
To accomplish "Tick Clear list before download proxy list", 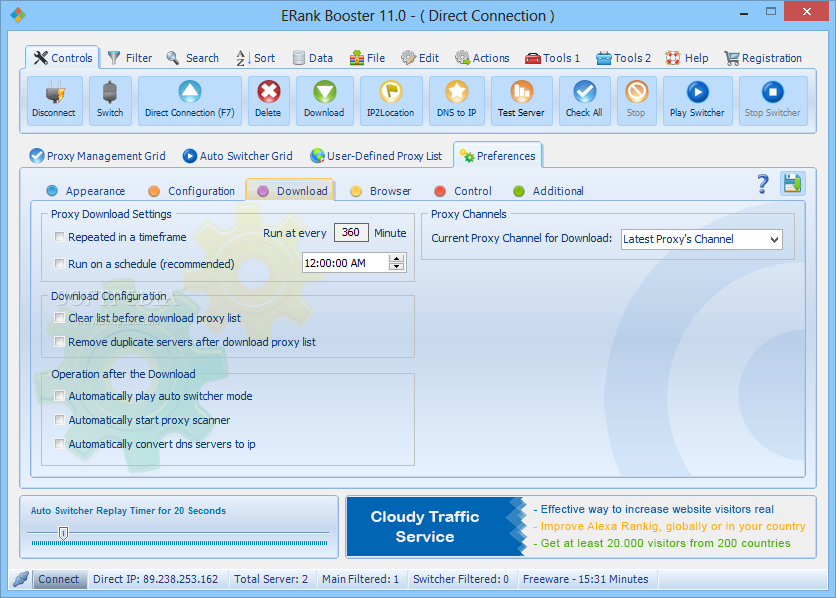I will (59, 318).
